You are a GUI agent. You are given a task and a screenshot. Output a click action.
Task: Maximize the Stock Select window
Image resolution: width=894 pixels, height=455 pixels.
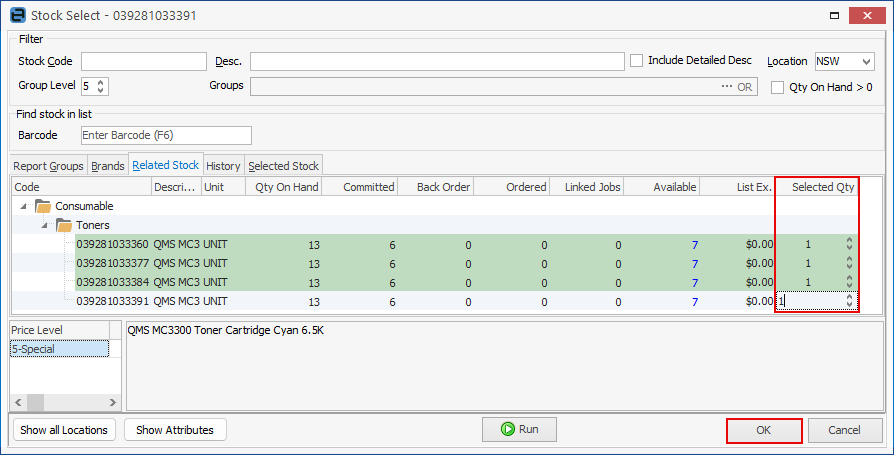coord(834,15)
